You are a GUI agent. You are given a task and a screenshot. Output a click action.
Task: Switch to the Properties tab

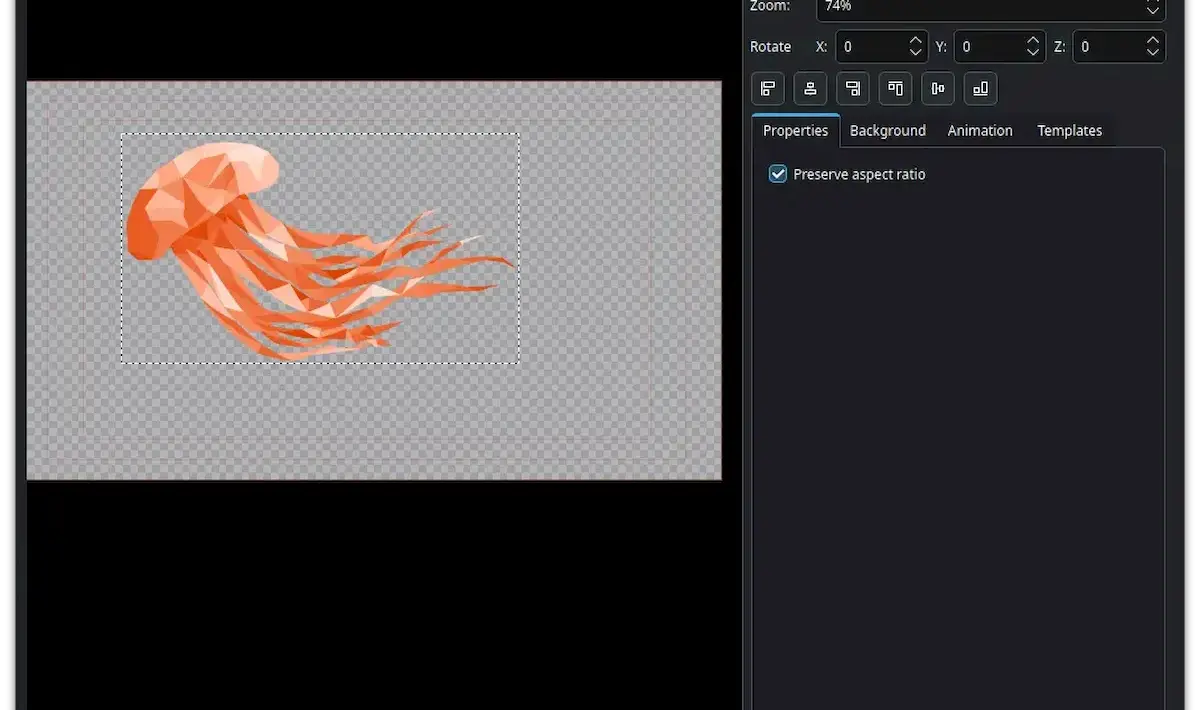795,131
